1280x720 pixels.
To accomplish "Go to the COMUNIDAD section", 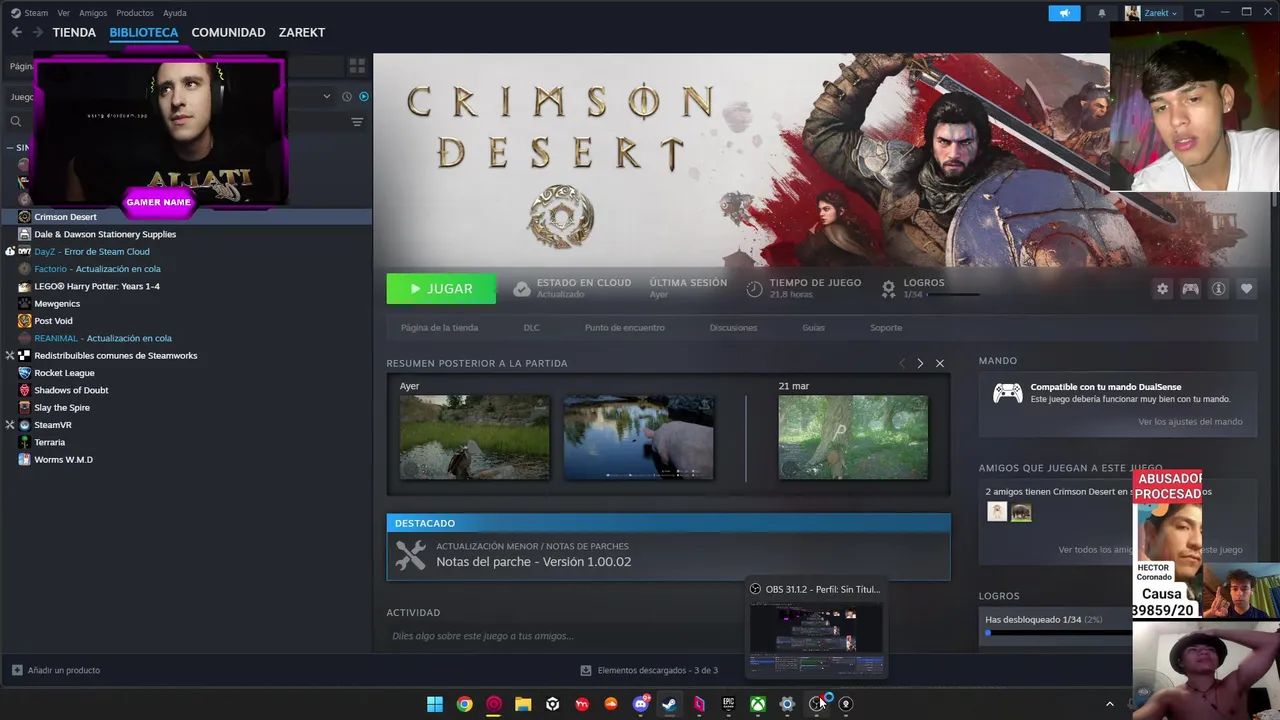I will (228, 32).
